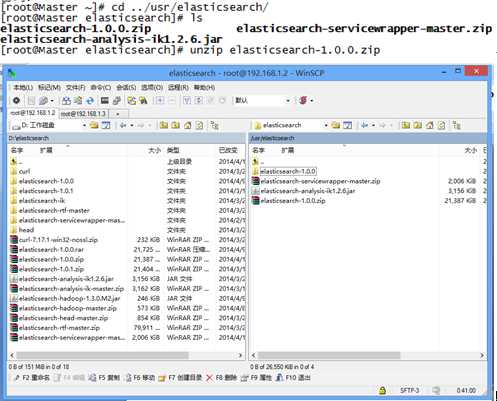Click the remote panel filter icon
This screenshot has width=497, height=401.
tap(347, 125)
